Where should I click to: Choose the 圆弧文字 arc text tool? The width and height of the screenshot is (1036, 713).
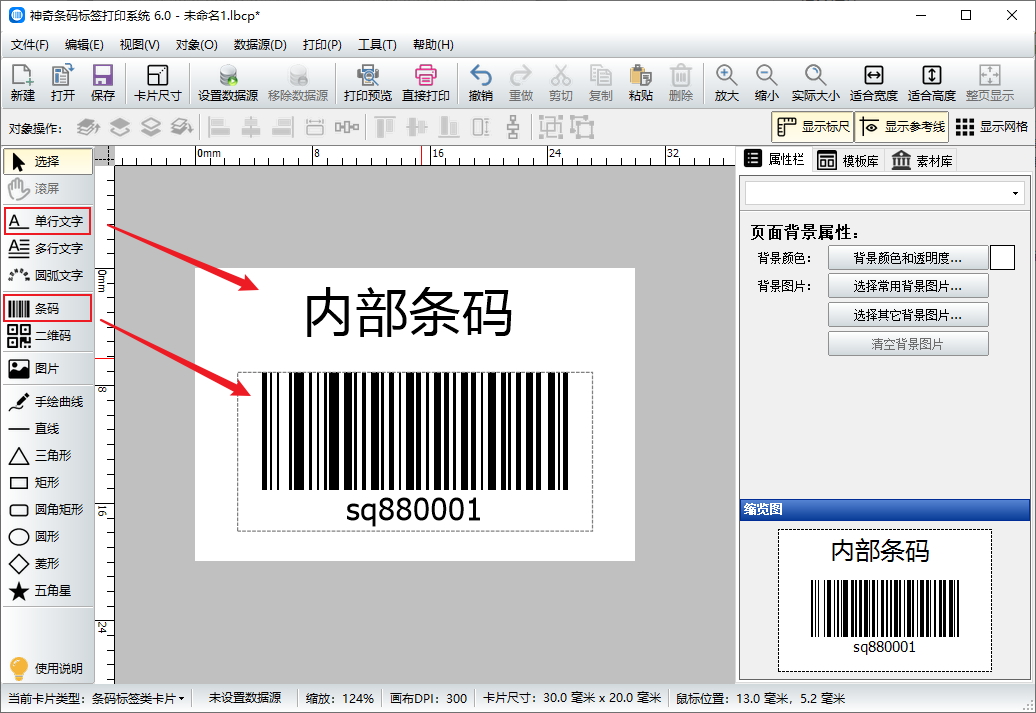(48, 275)
